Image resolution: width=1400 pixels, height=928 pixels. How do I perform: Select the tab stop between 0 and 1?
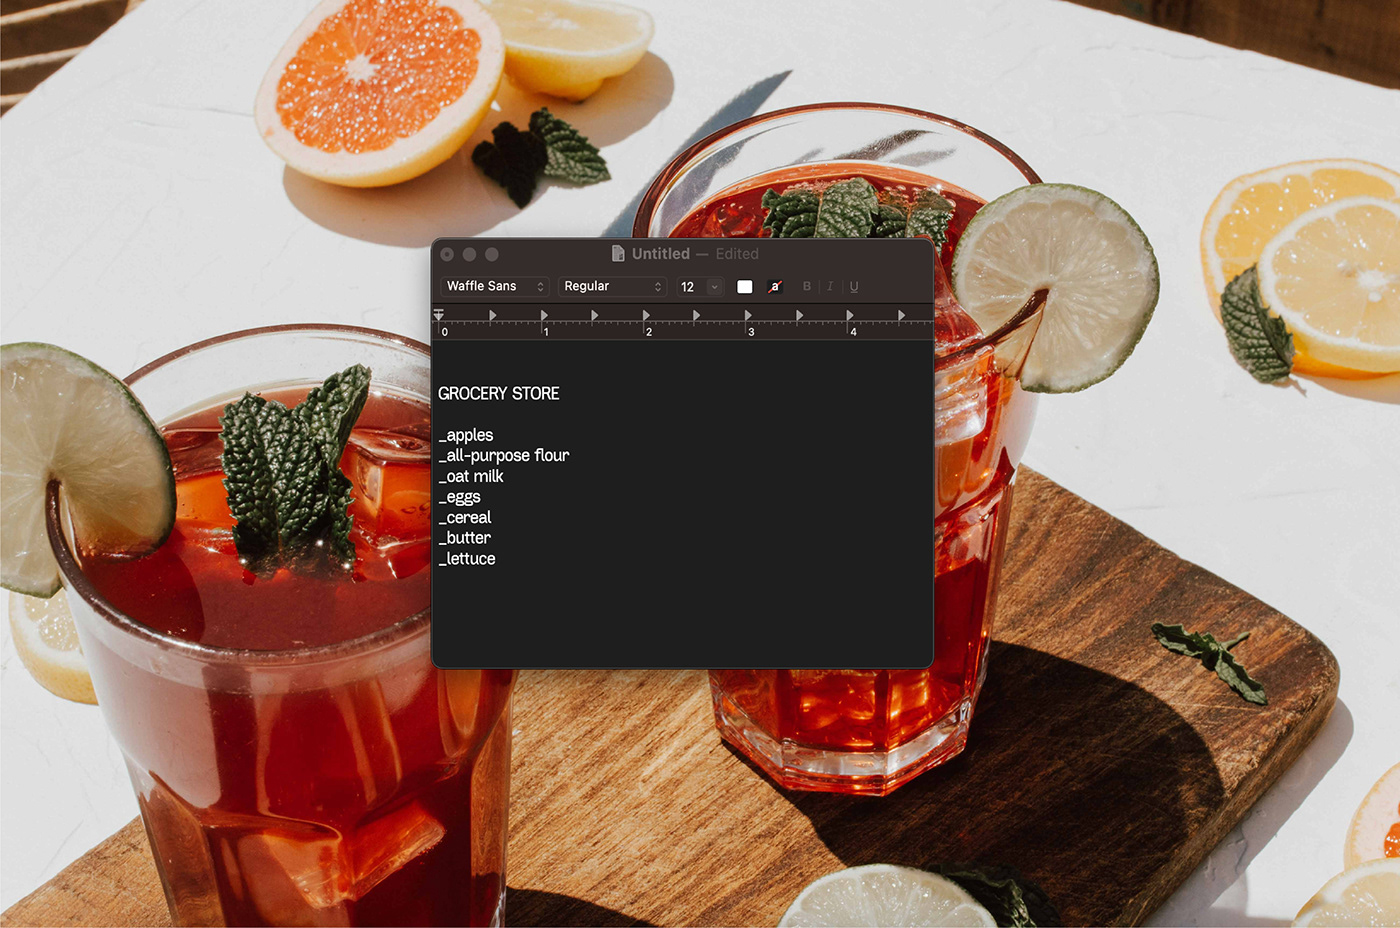click(492, 315)
